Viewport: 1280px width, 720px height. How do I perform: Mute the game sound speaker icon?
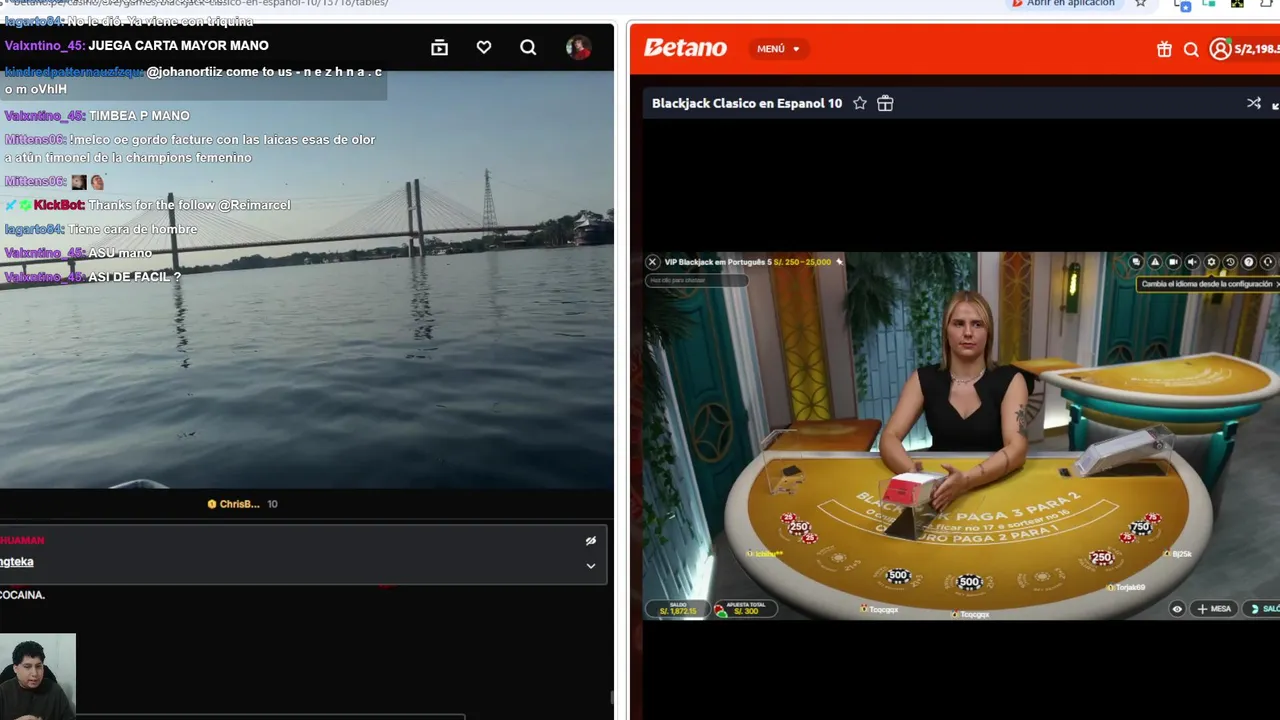1192,262
